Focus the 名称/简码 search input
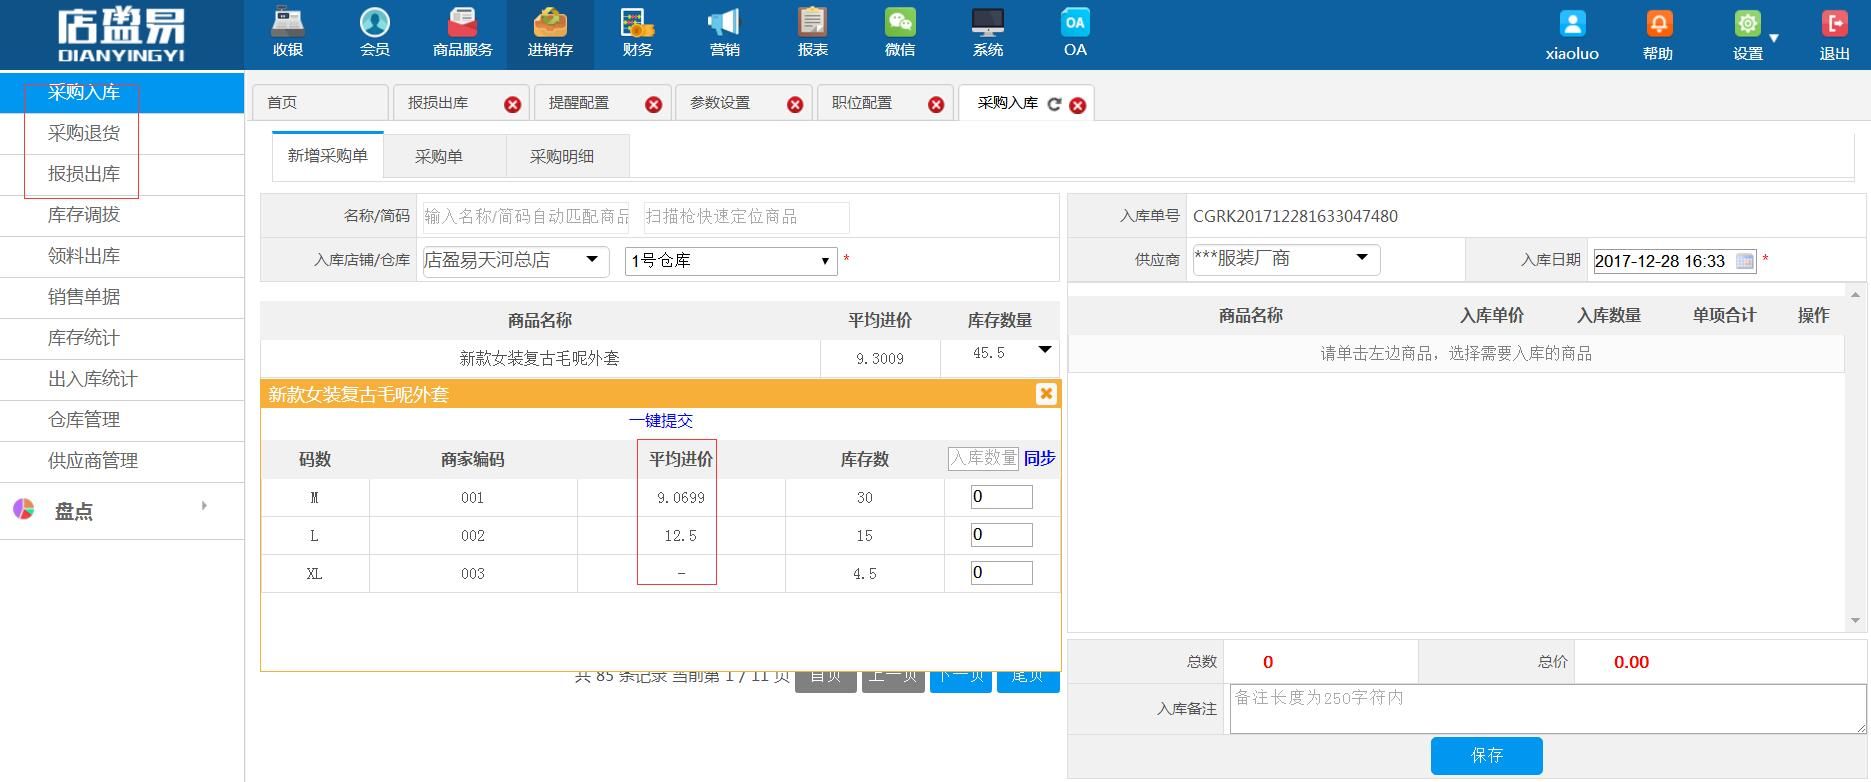This screenshot has width=1871, height=782. click(525, 217)
